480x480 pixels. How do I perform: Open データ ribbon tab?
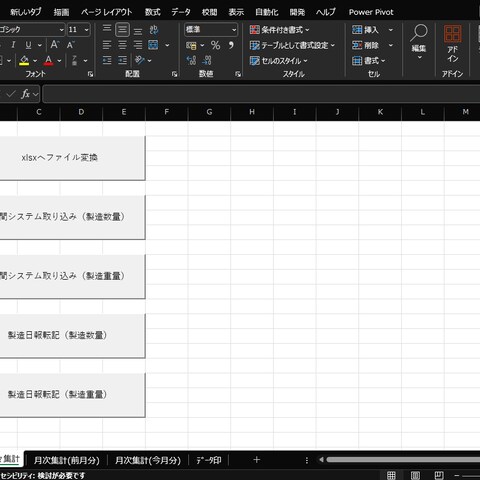181,12
